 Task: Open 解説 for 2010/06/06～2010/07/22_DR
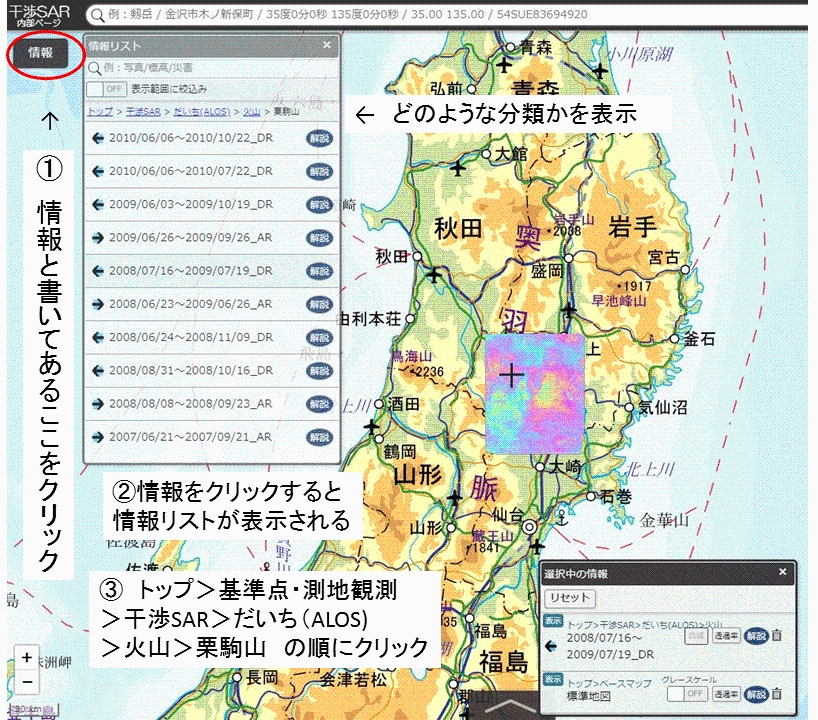point(319,172)
